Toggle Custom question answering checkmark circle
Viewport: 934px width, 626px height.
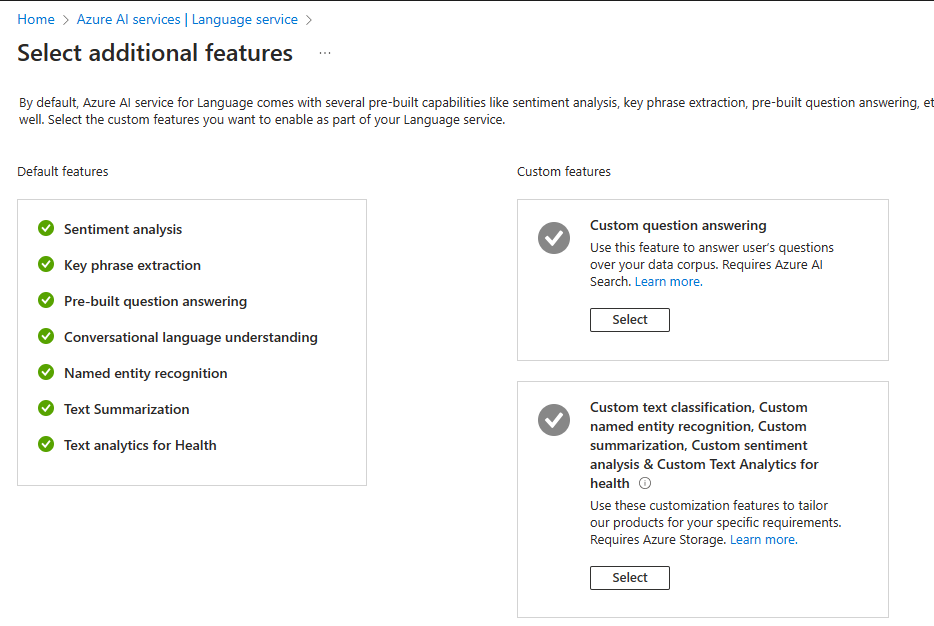[554, 238]
